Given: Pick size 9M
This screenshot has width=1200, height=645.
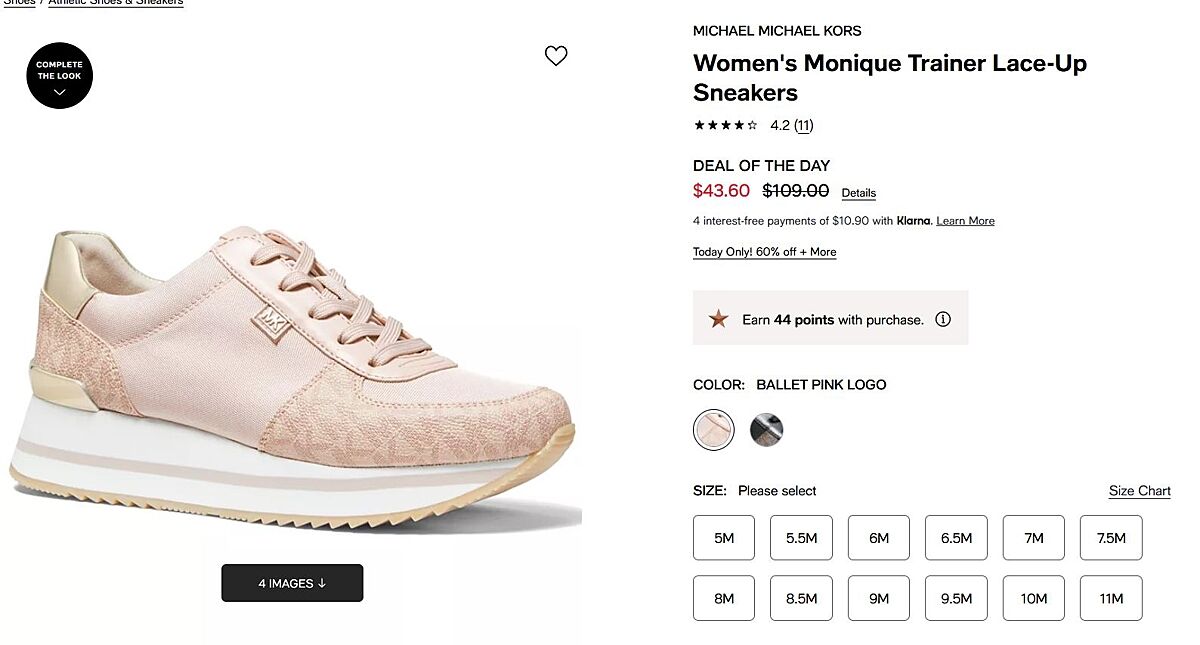Looking at the screenshot, I should pos(879,598).
